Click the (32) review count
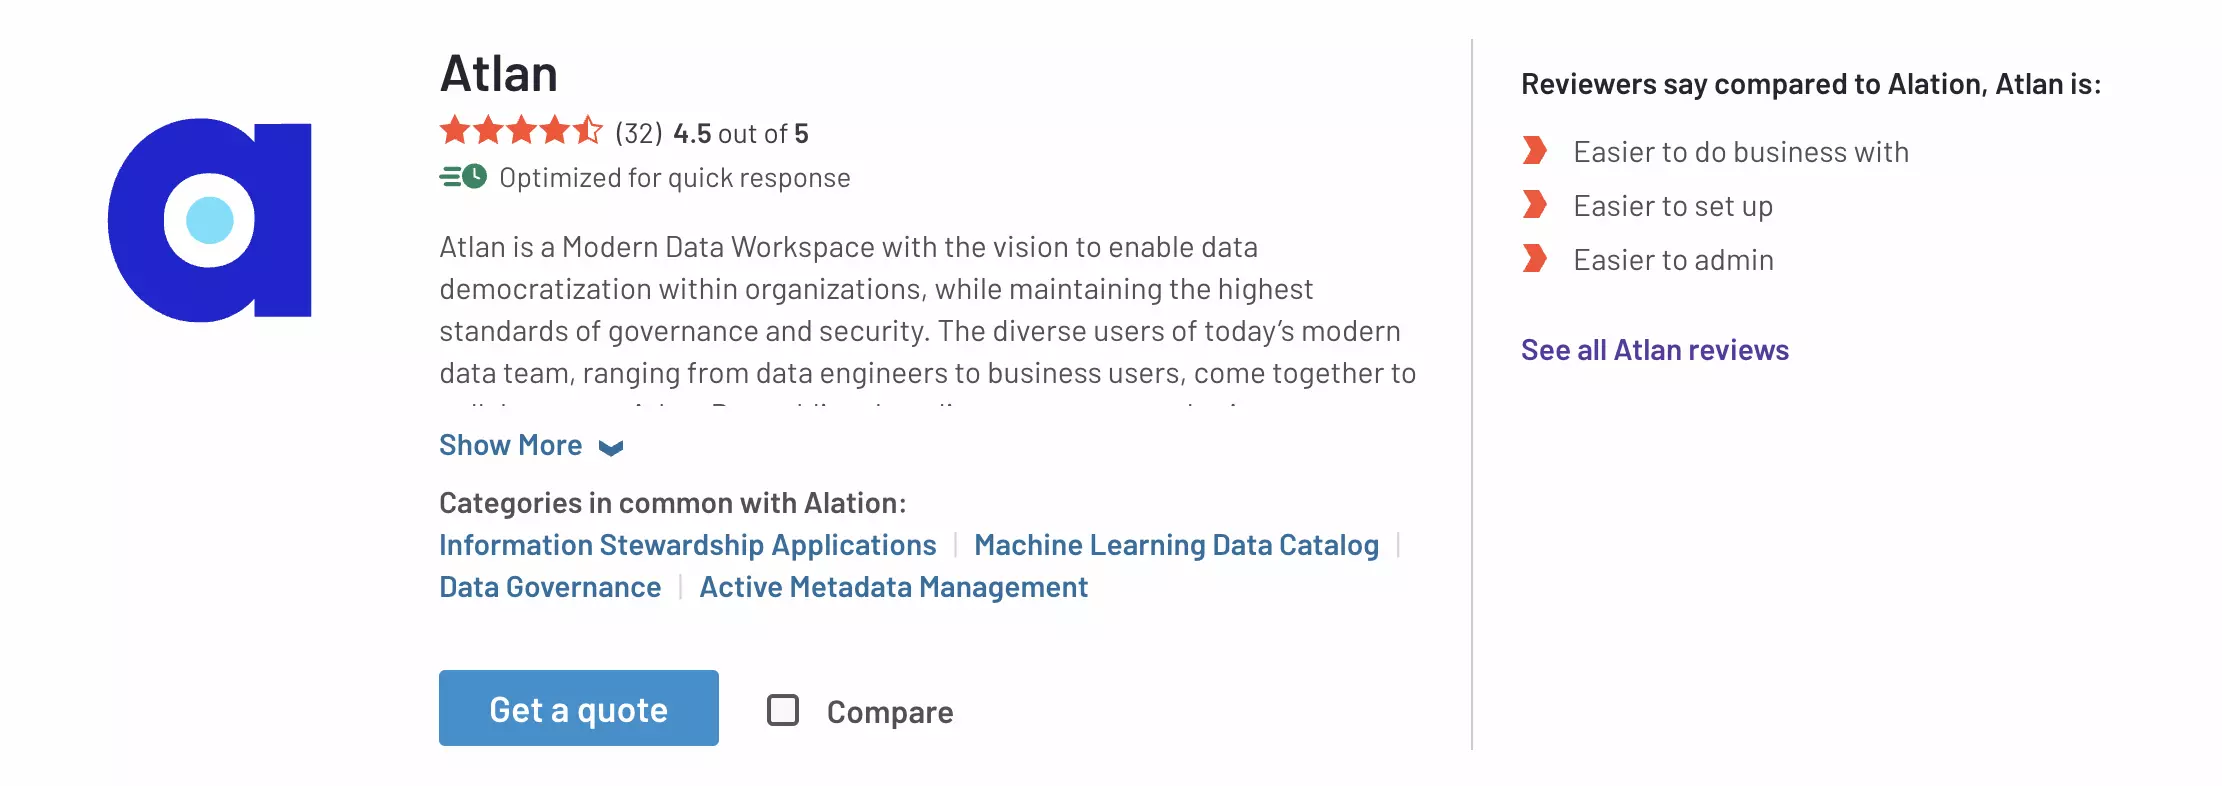 pyautogui.click(x=639, y=133)
